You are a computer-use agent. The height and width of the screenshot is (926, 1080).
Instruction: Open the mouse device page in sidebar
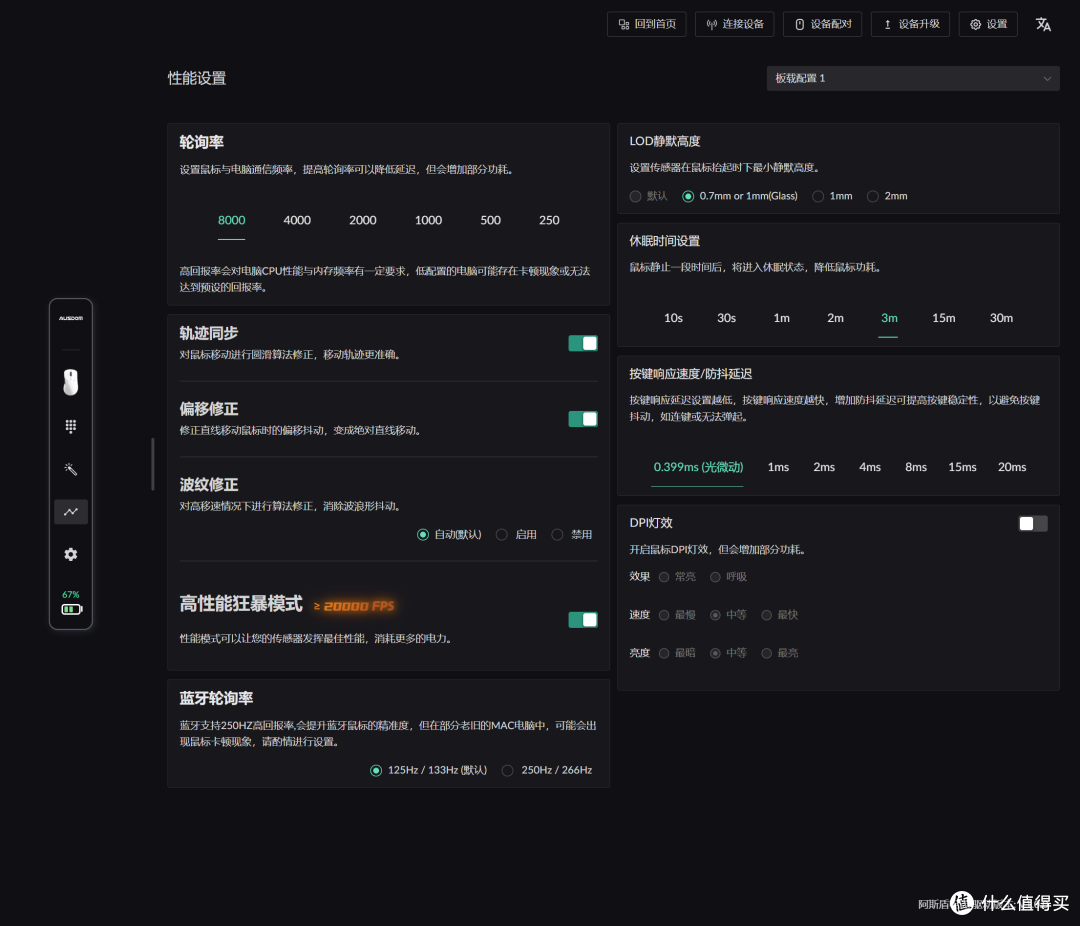(70, 382)
